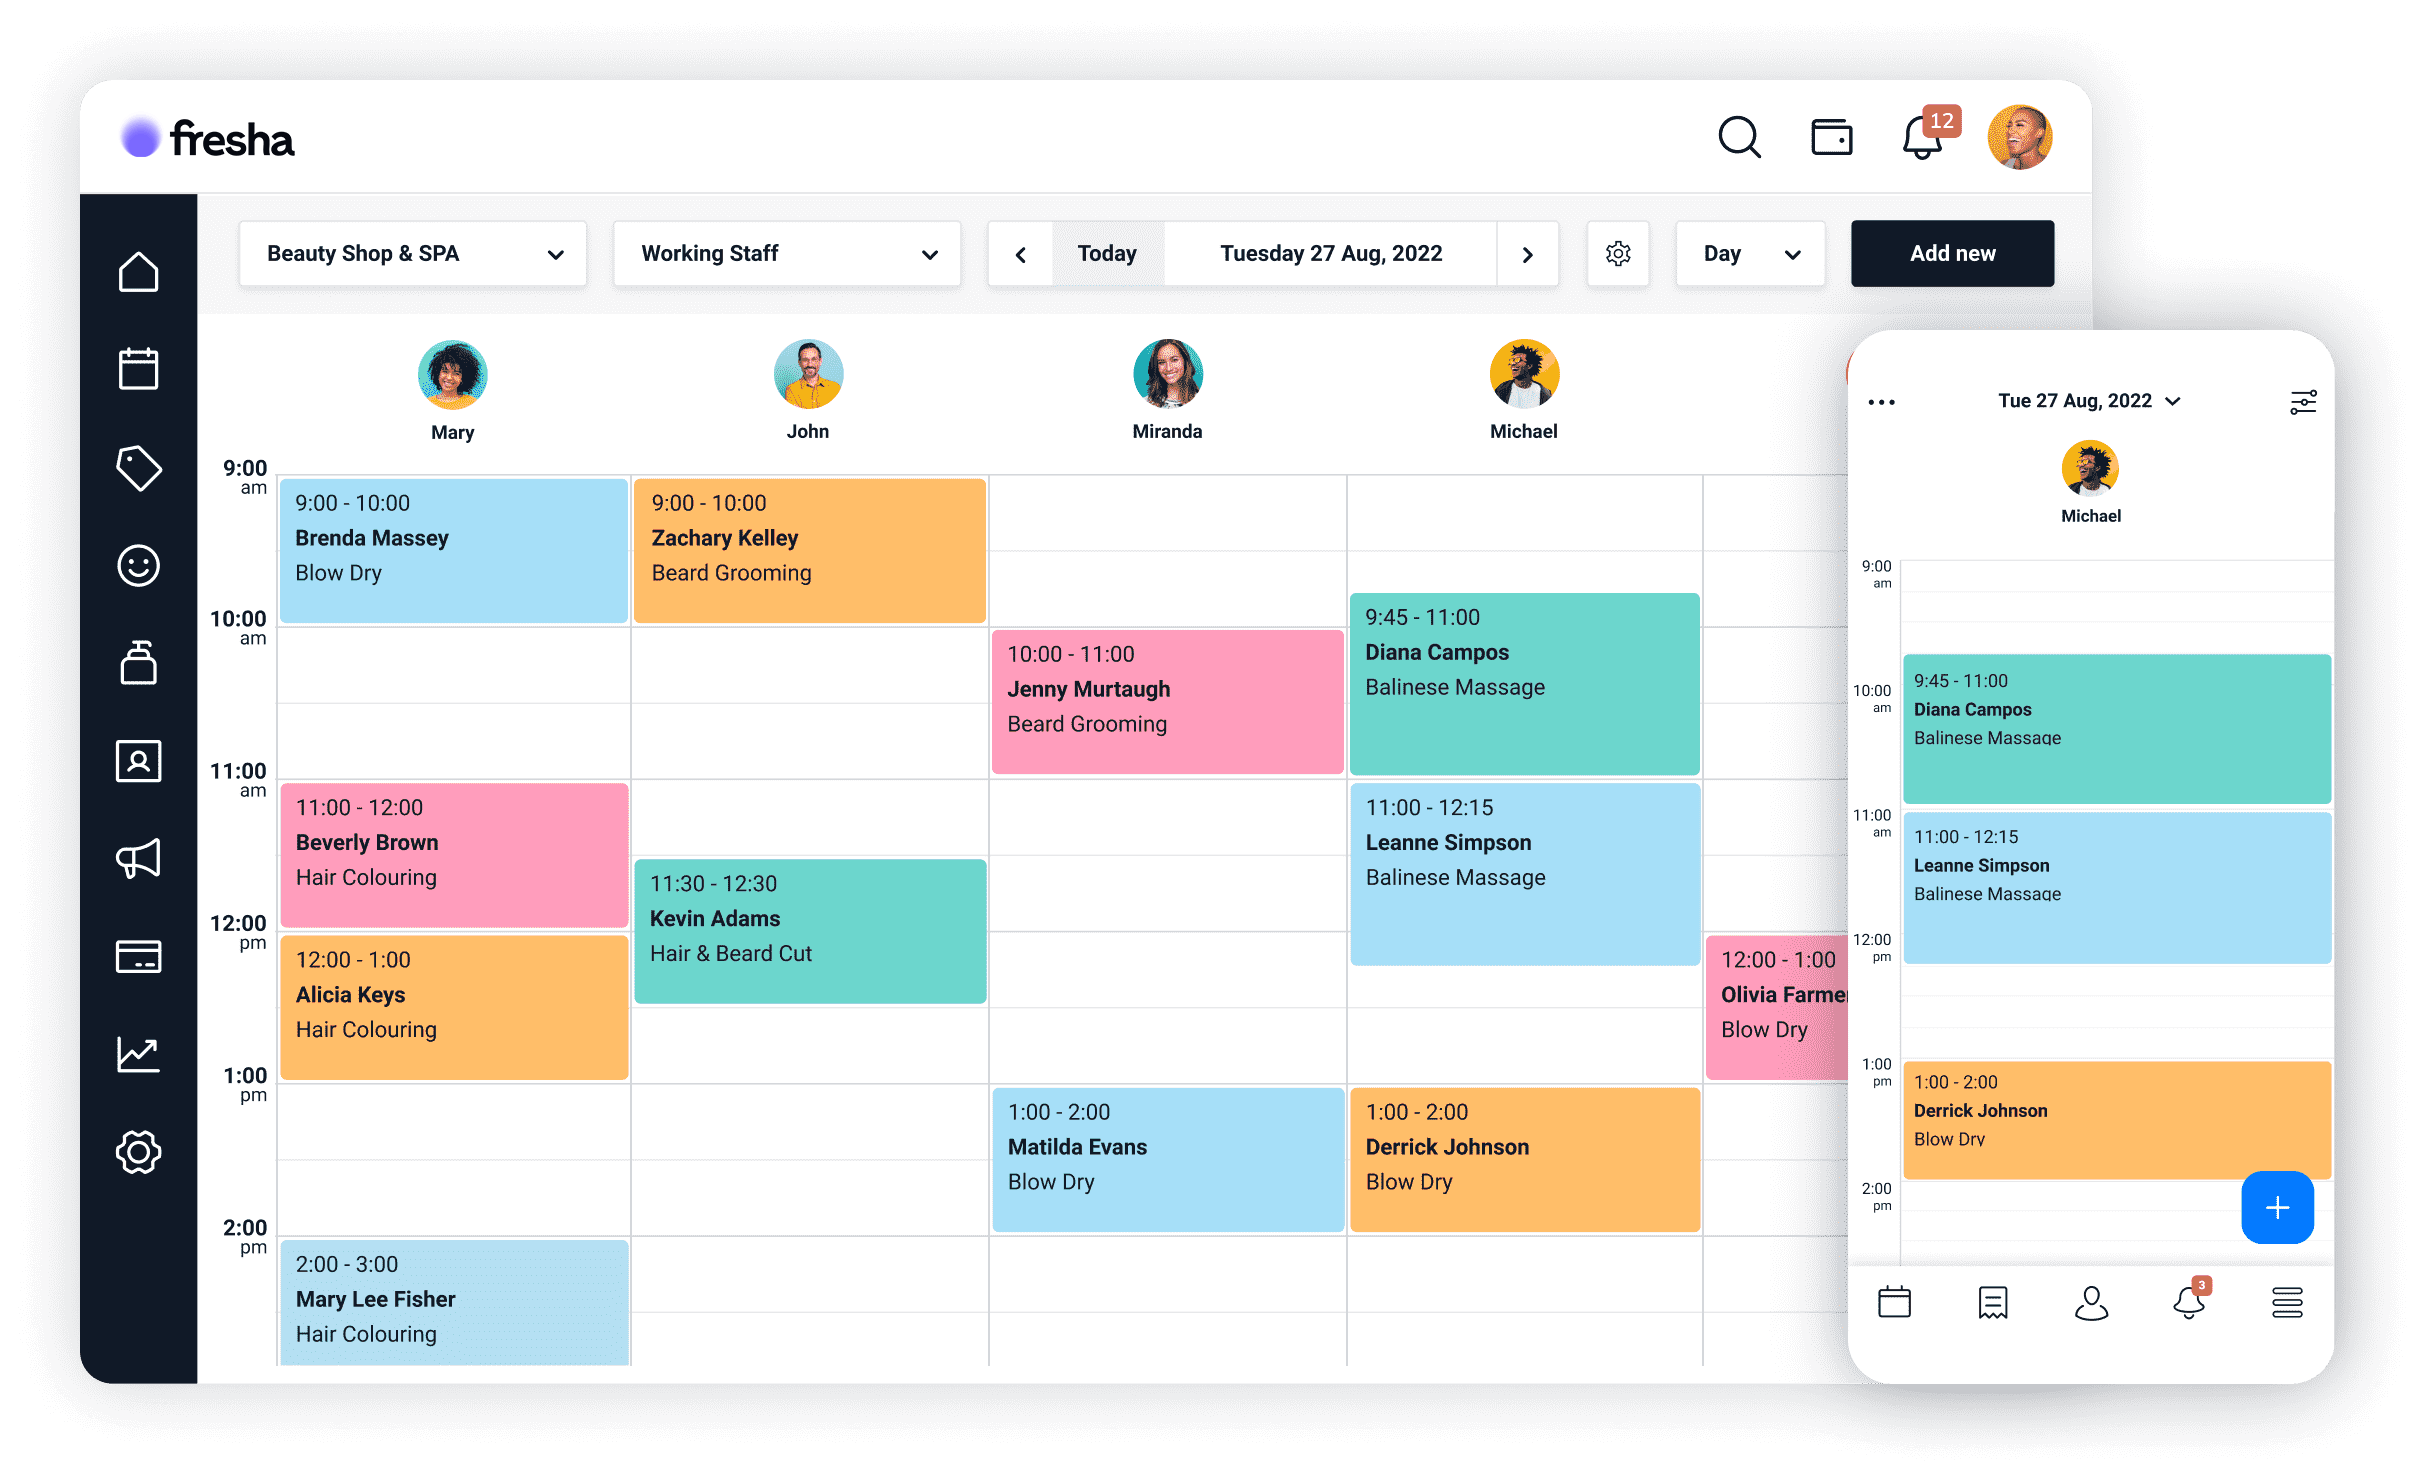Viewport: 2427px width, 1475px height.
Task: Click the Add new button
Action: click(1952, 253)
